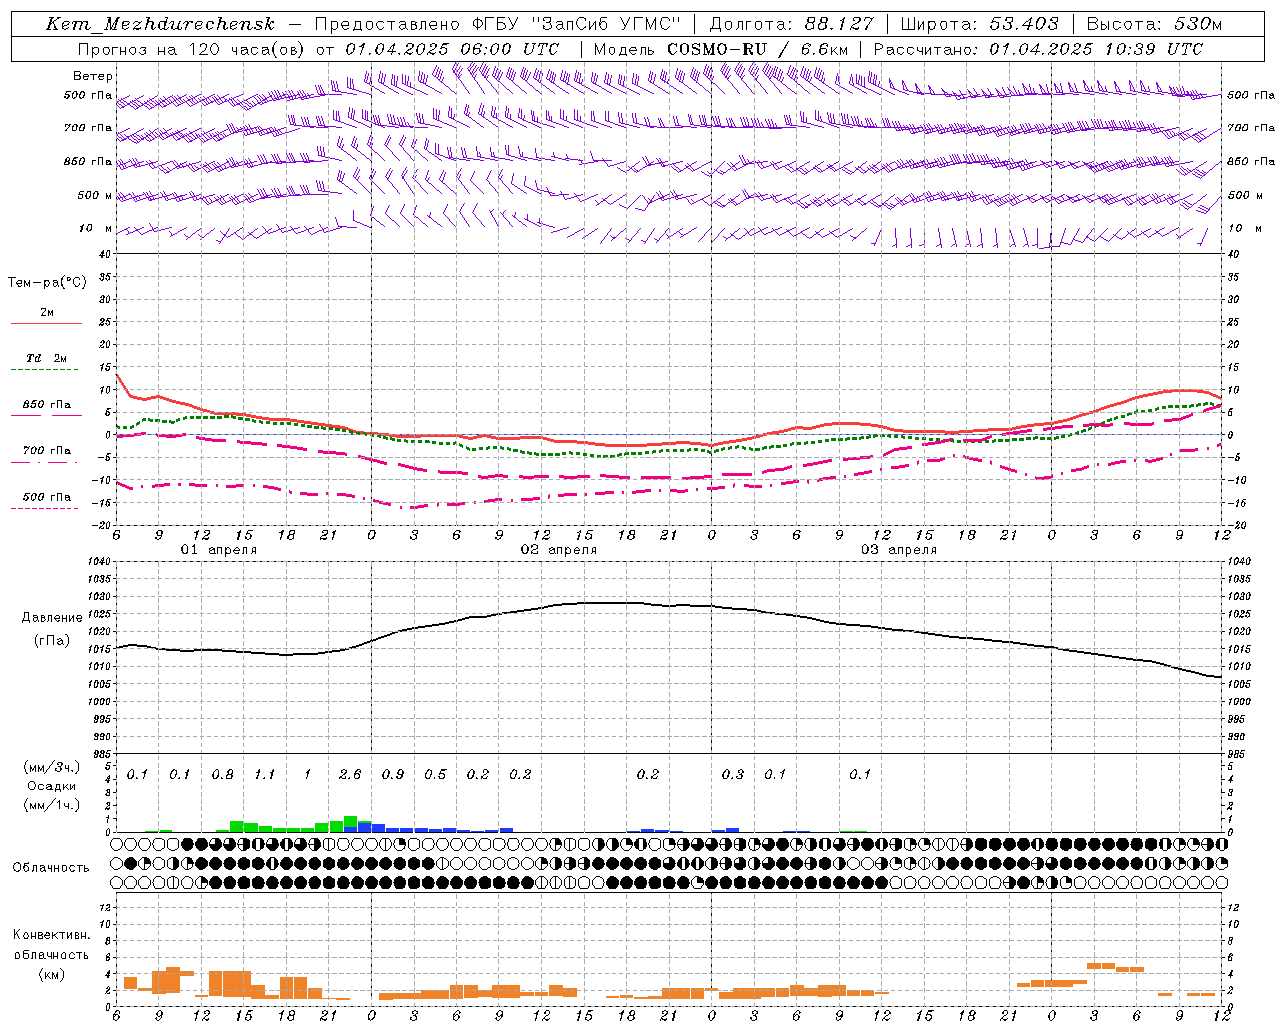This screenshot has height=1024, width=1280.
Task: Click the '850 гПа' temperature legend label
Action: (x=46, y=405)
